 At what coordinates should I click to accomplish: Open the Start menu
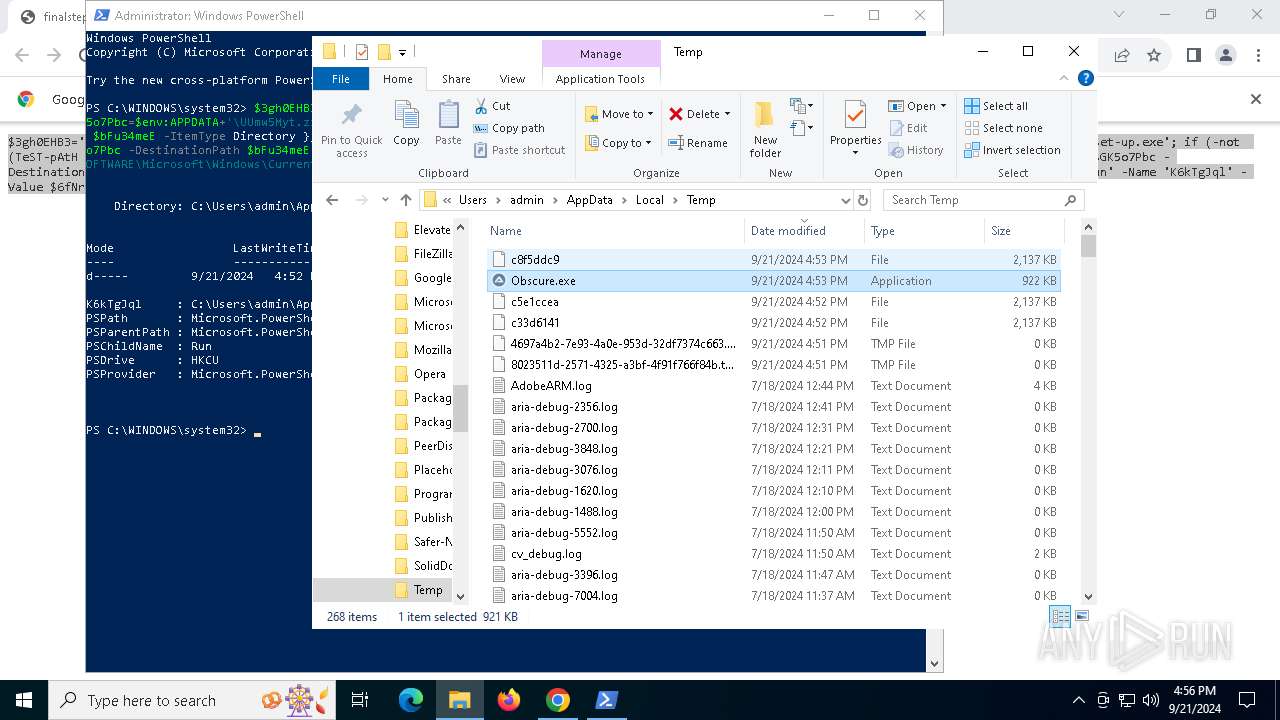click(x=23, y=700)
